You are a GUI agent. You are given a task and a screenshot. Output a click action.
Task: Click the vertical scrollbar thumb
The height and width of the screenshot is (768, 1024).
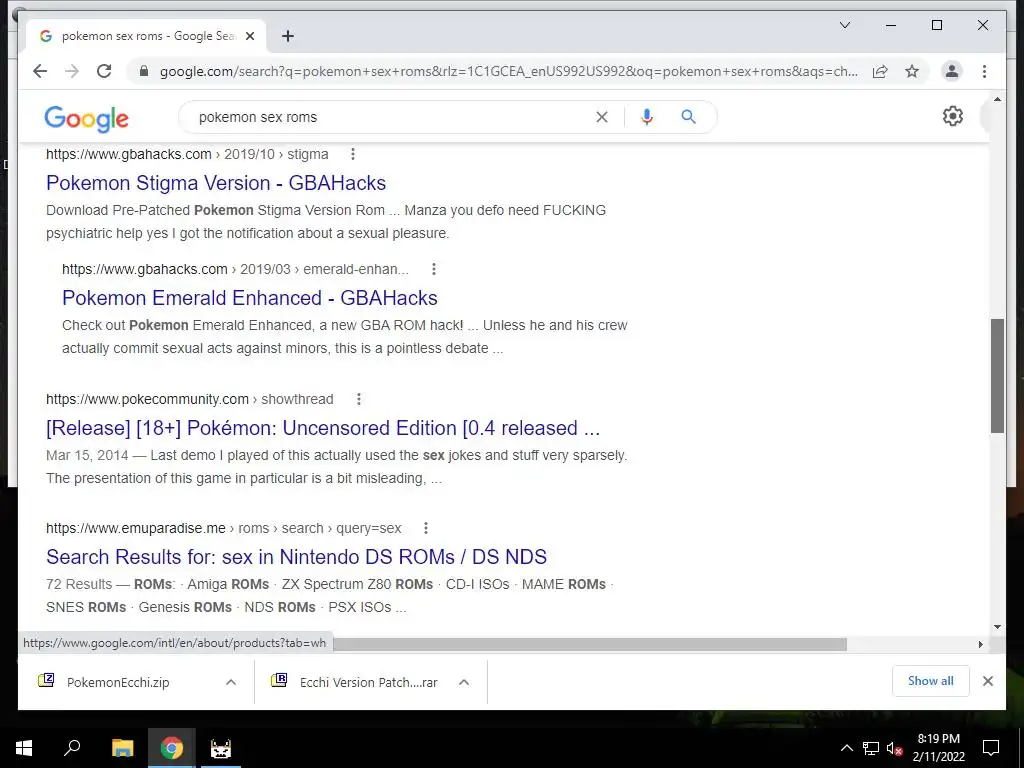point(997,376)
